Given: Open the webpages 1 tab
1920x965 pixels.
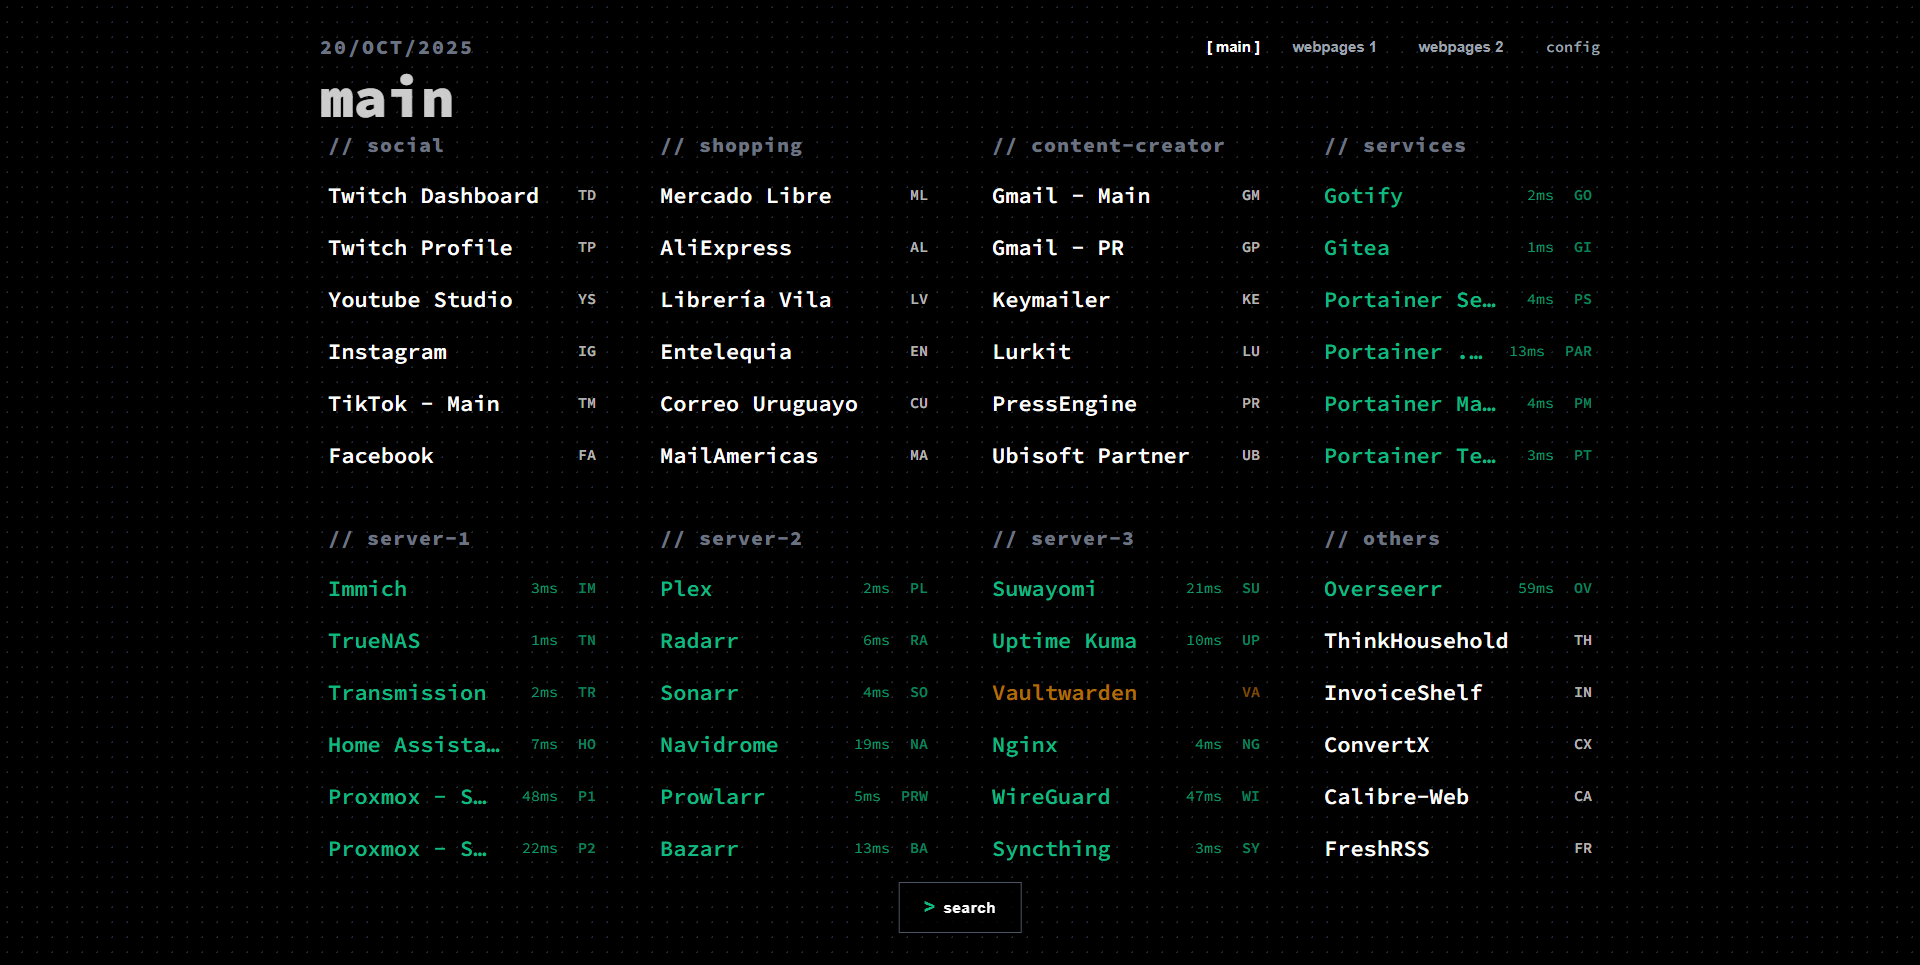Looking at the screenshot, I should click(x=1334, y=47).
